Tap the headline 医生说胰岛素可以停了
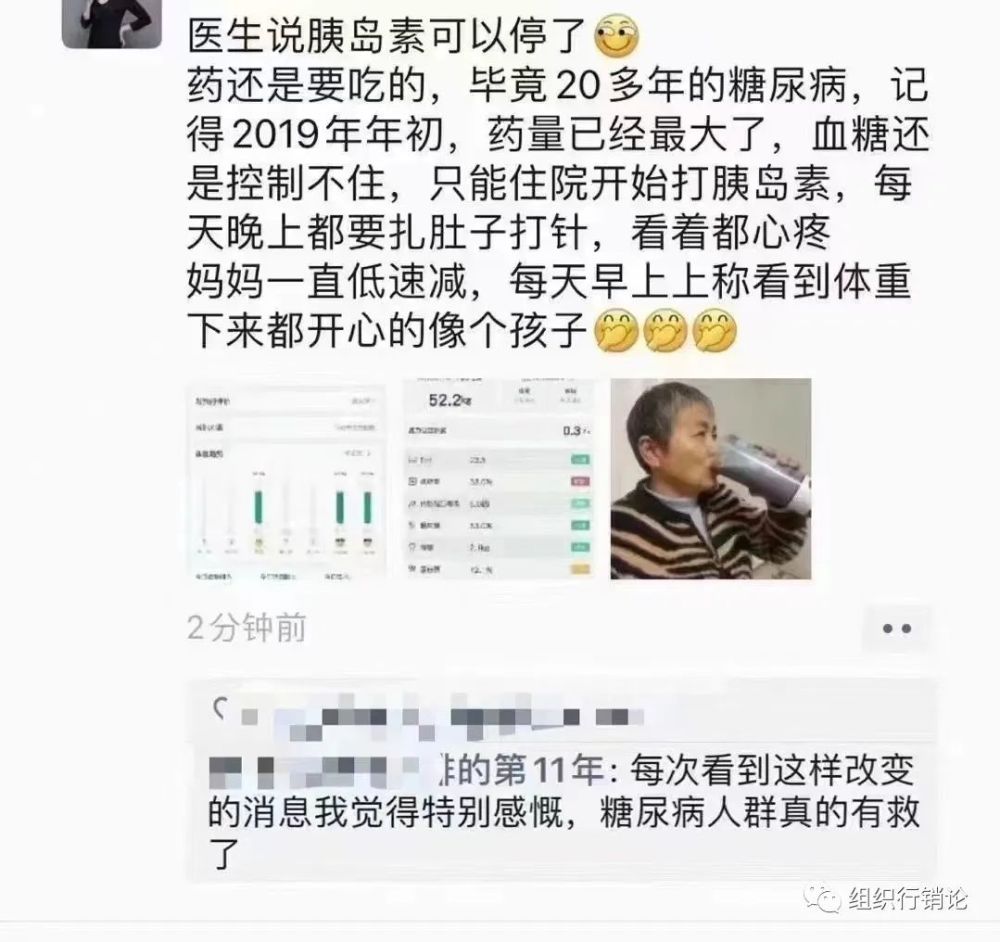Image resolution: width=1000 pixels, height=942 pixels. pos(387,36)
